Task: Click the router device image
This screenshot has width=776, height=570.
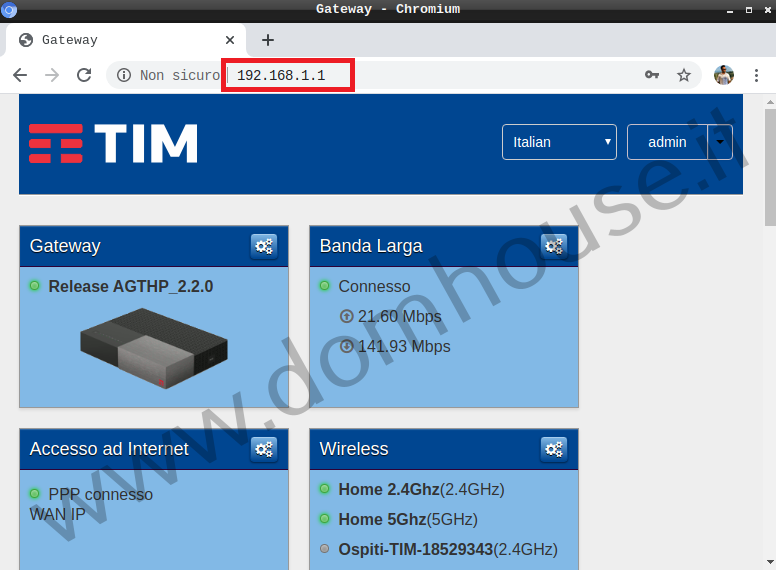Action: tap(154, 348)
